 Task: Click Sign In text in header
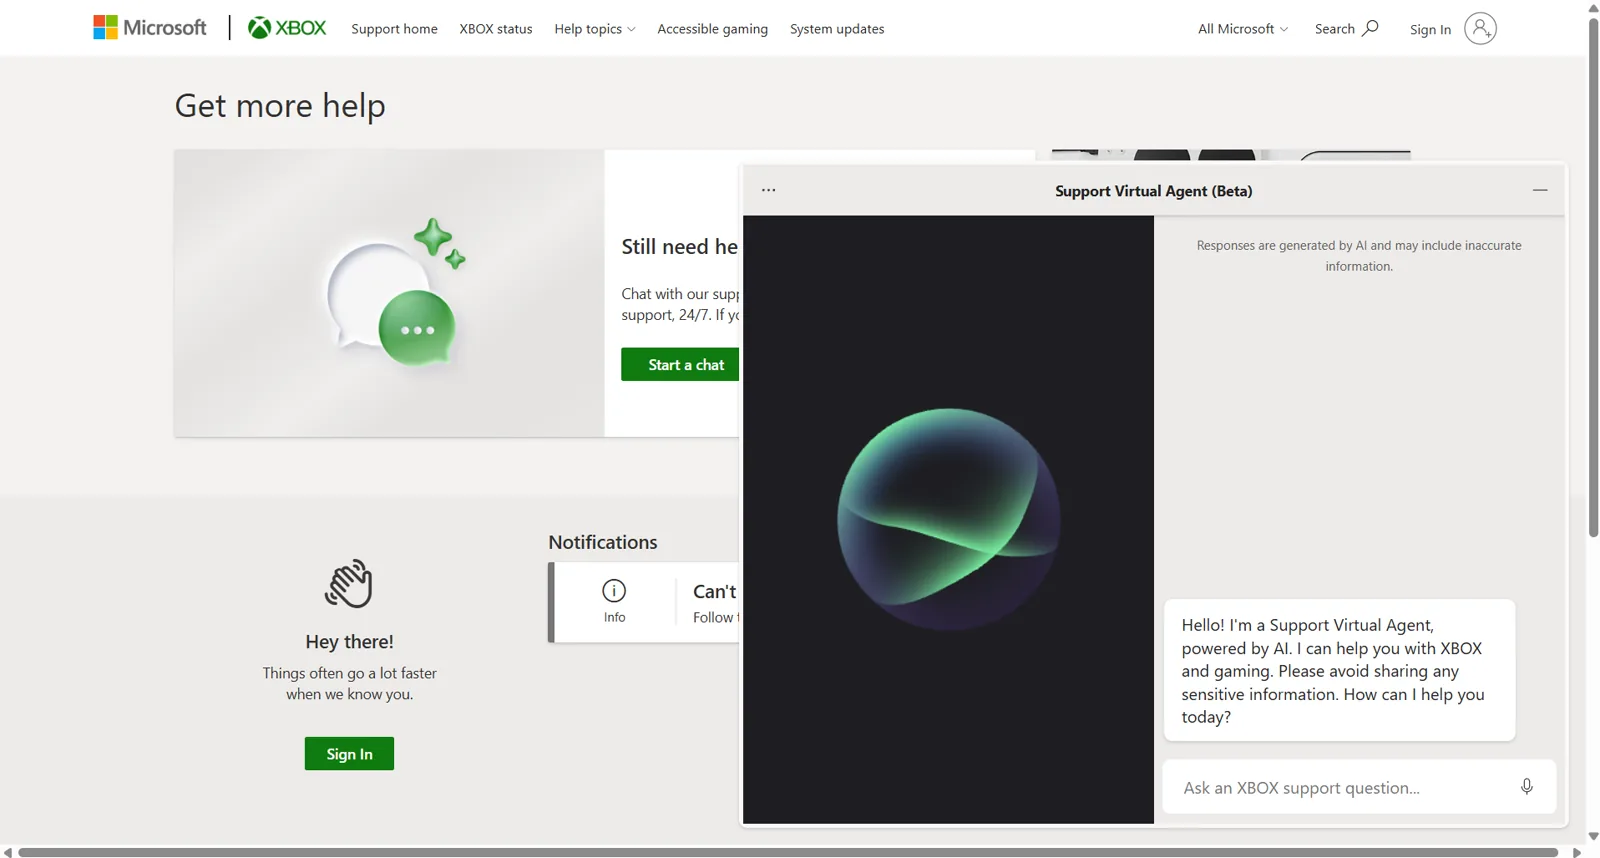[x=1430, y=29]
